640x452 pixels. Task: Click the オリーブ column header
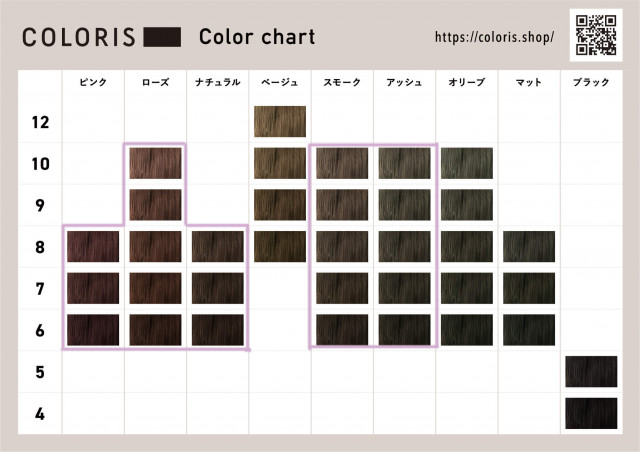[466, 81]
